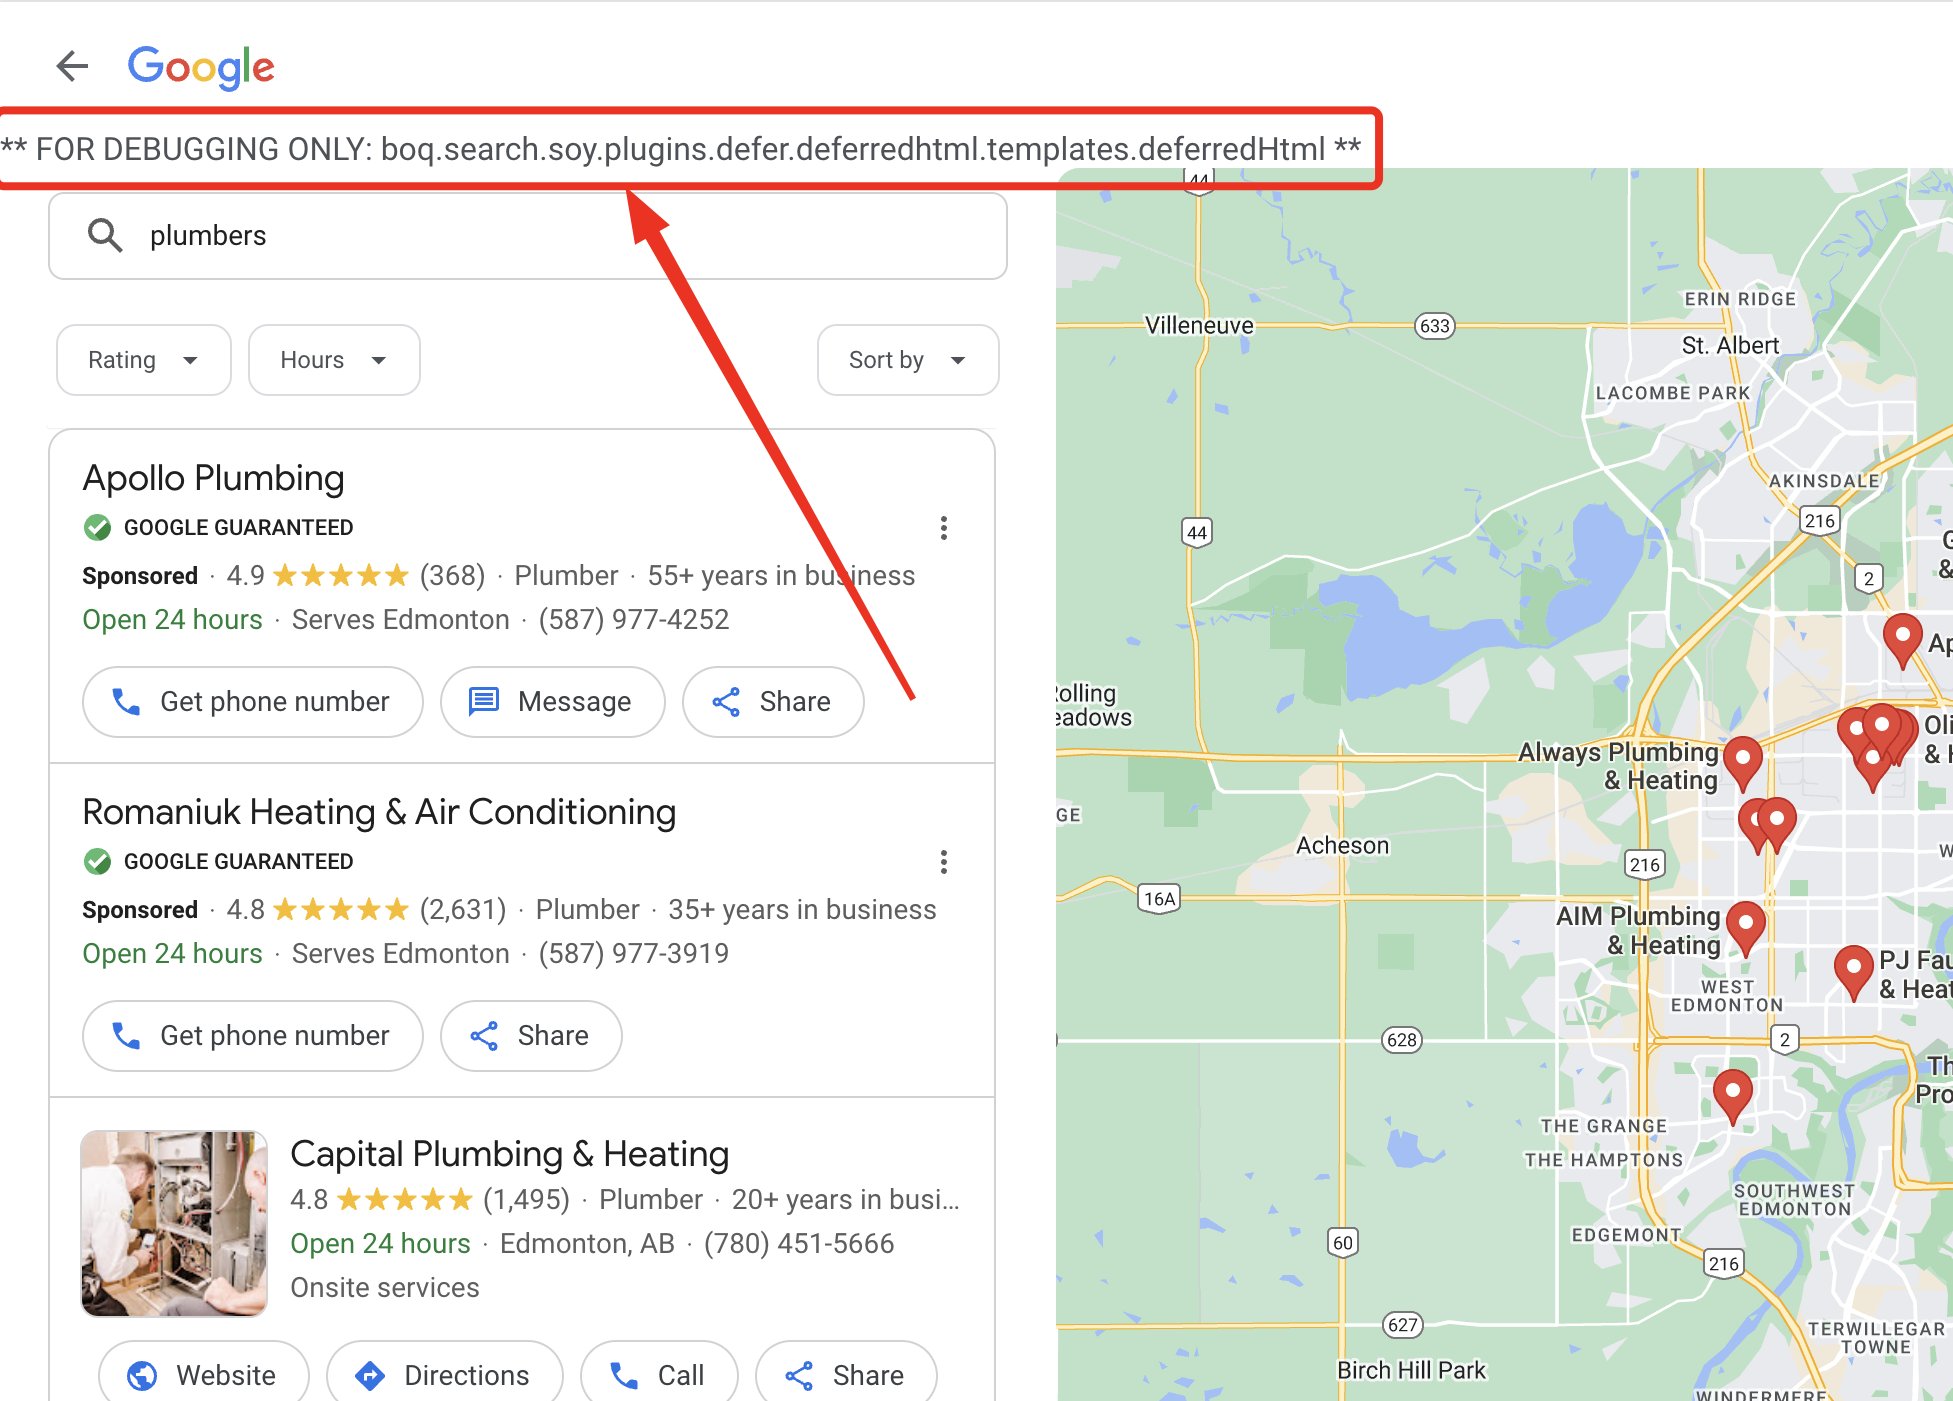Share the Apollo Plumbing listing
The image size is (1953, 1401).
tap(773, 702)
